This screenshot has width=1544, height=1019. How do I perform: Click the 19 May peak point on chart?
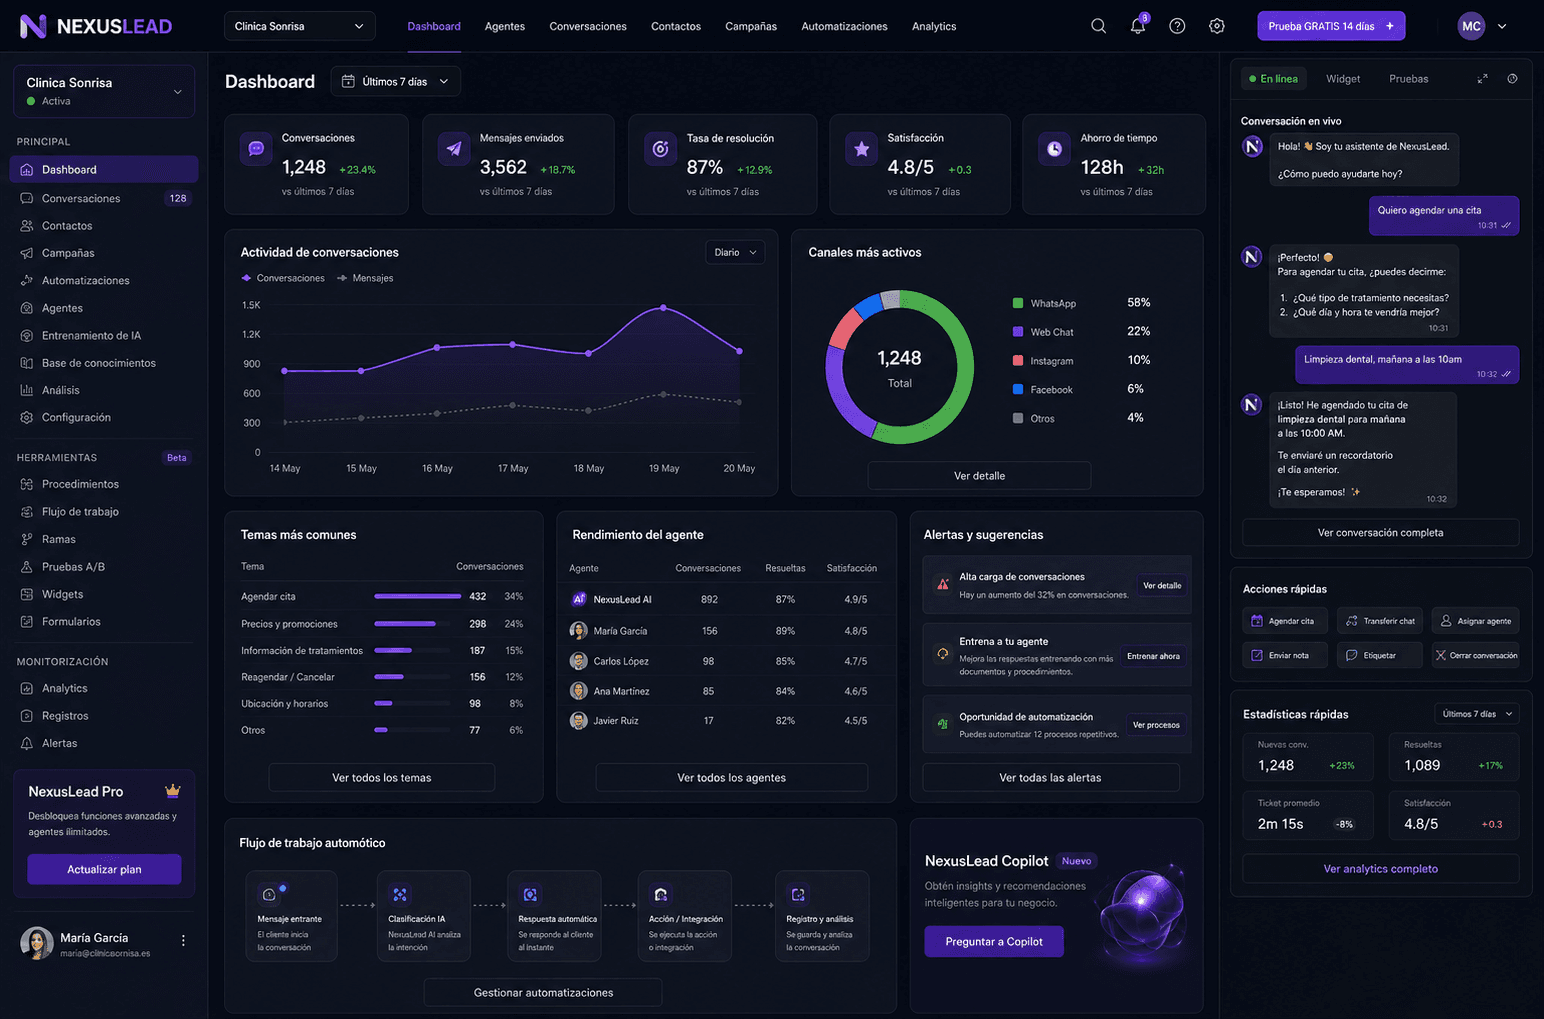tap(663, 308)
